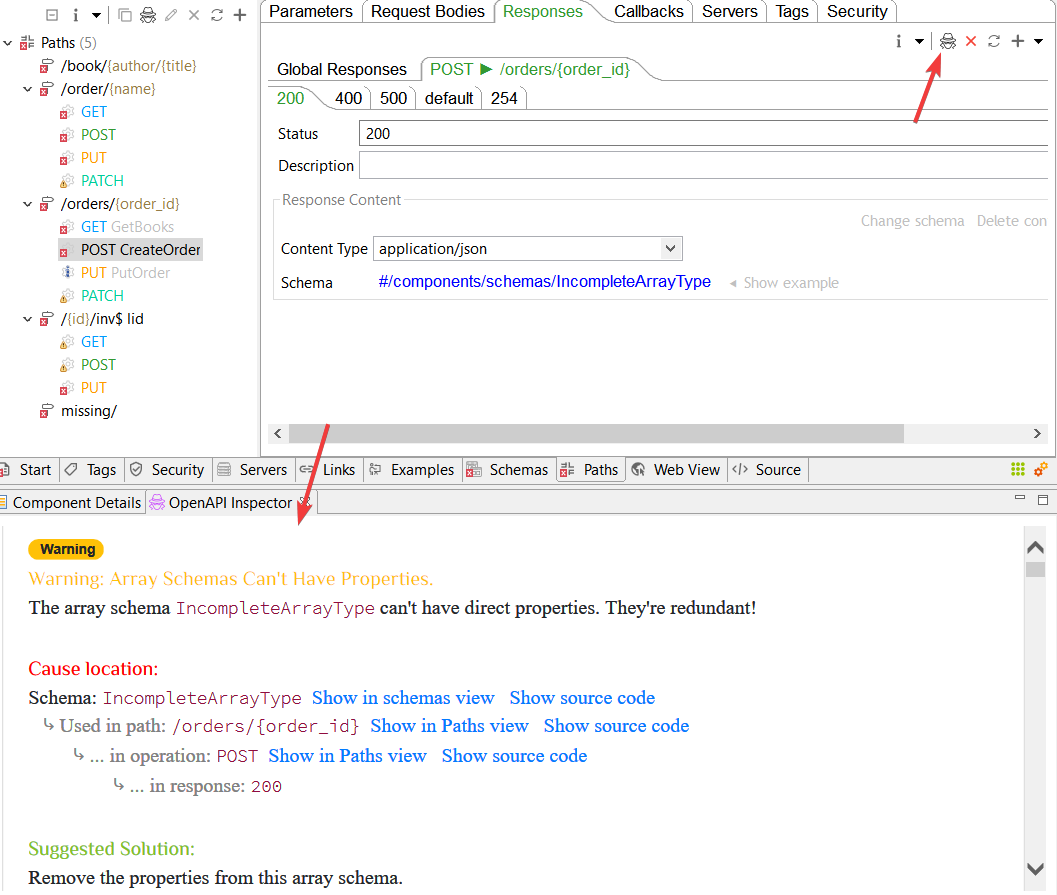Open dropdown arrow next to Responses add icon

click(x=1038, y=41)
